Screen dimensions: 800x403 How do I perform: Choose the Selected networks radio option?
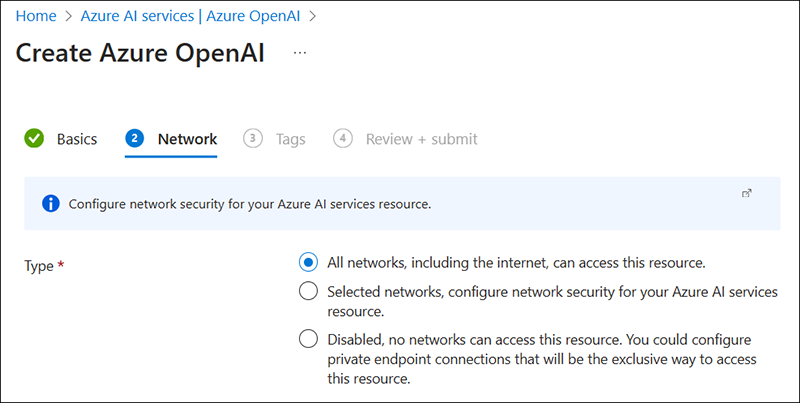(x=309, y=291)
